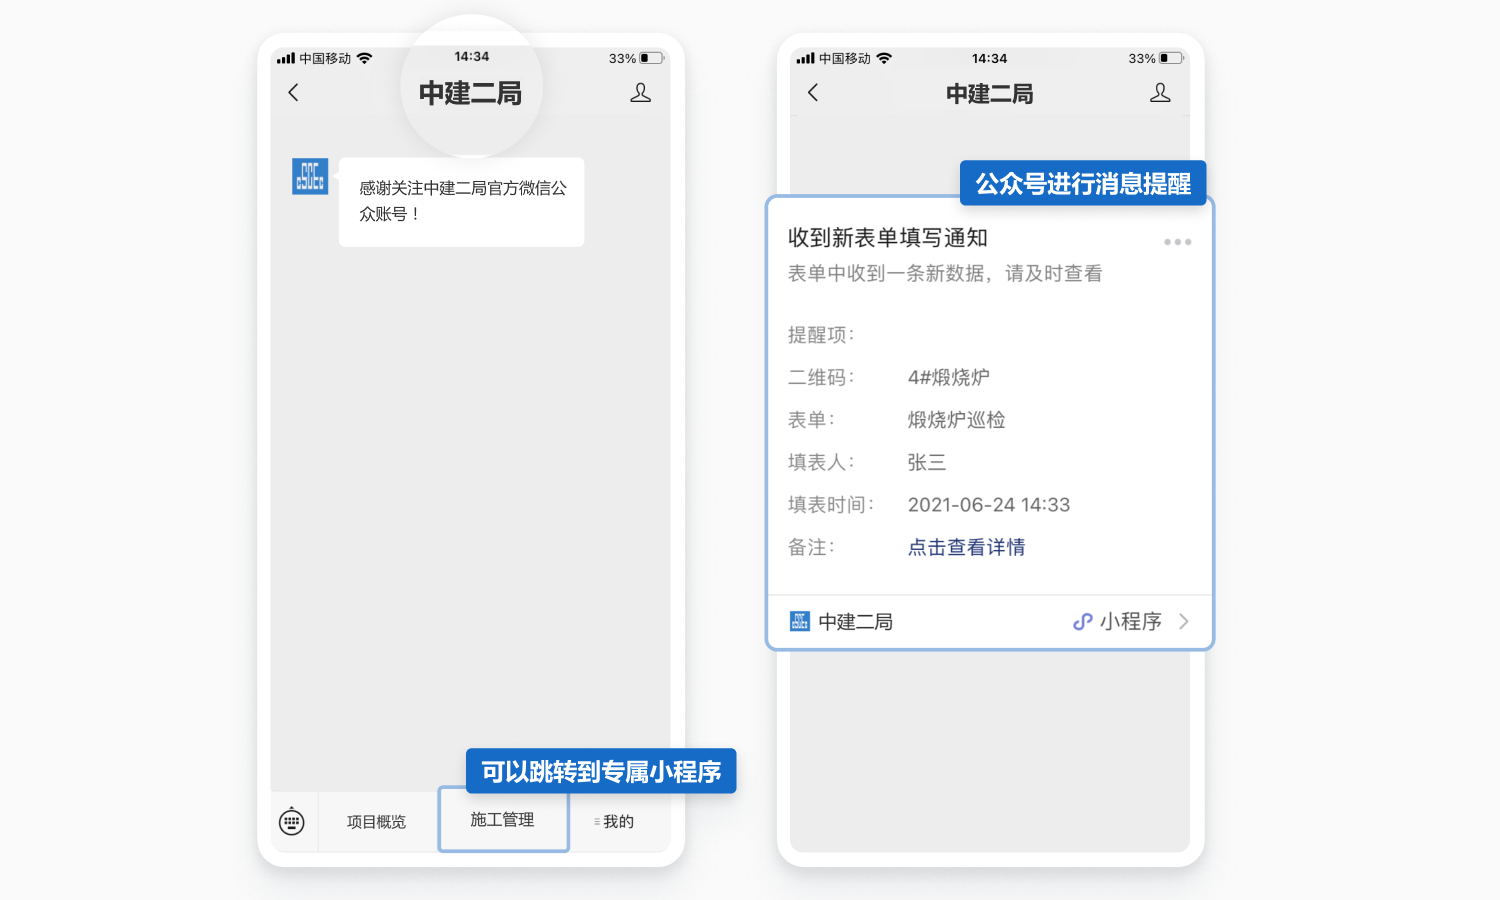This screenshot has height=900, width=1500.
Task: Click the 点击查看详情 link
Action: pyautogui.click(x=966, y=547)
